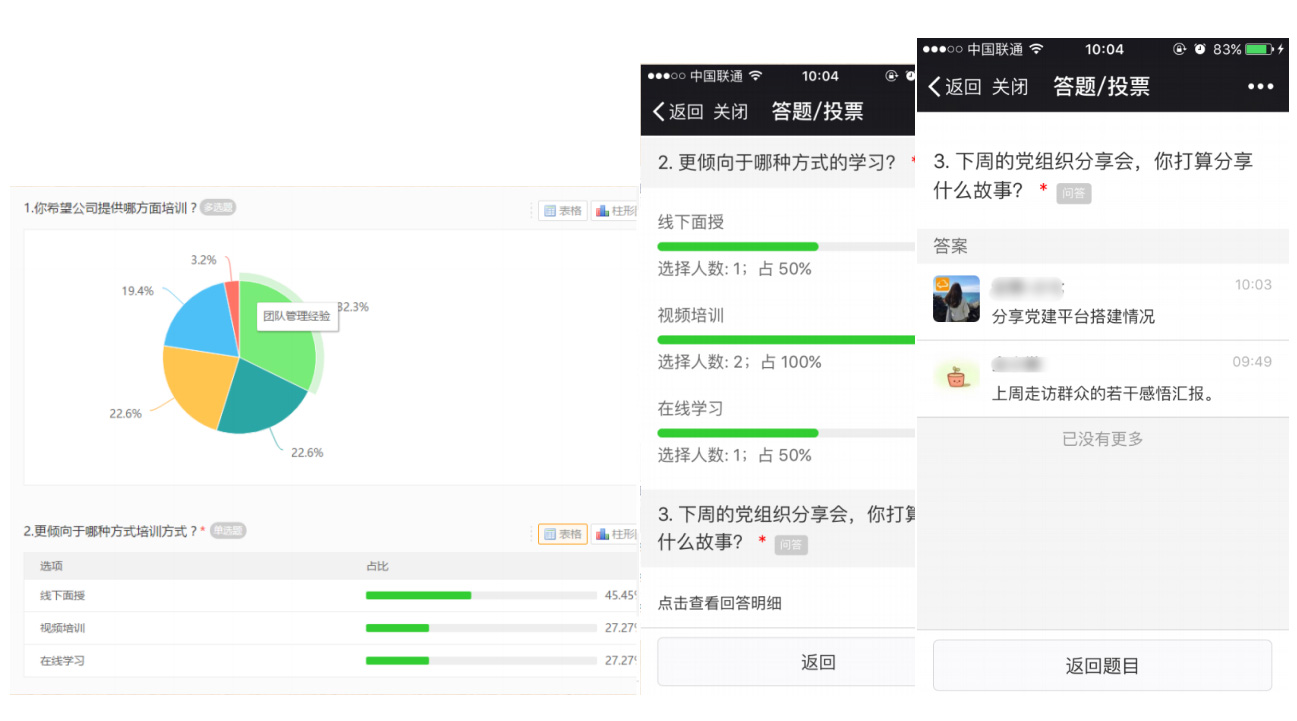This screenshot has width=1297, height=721.
Task: Open 点击查看回答明细 to view answer details
Action: (x=718, y=602)
